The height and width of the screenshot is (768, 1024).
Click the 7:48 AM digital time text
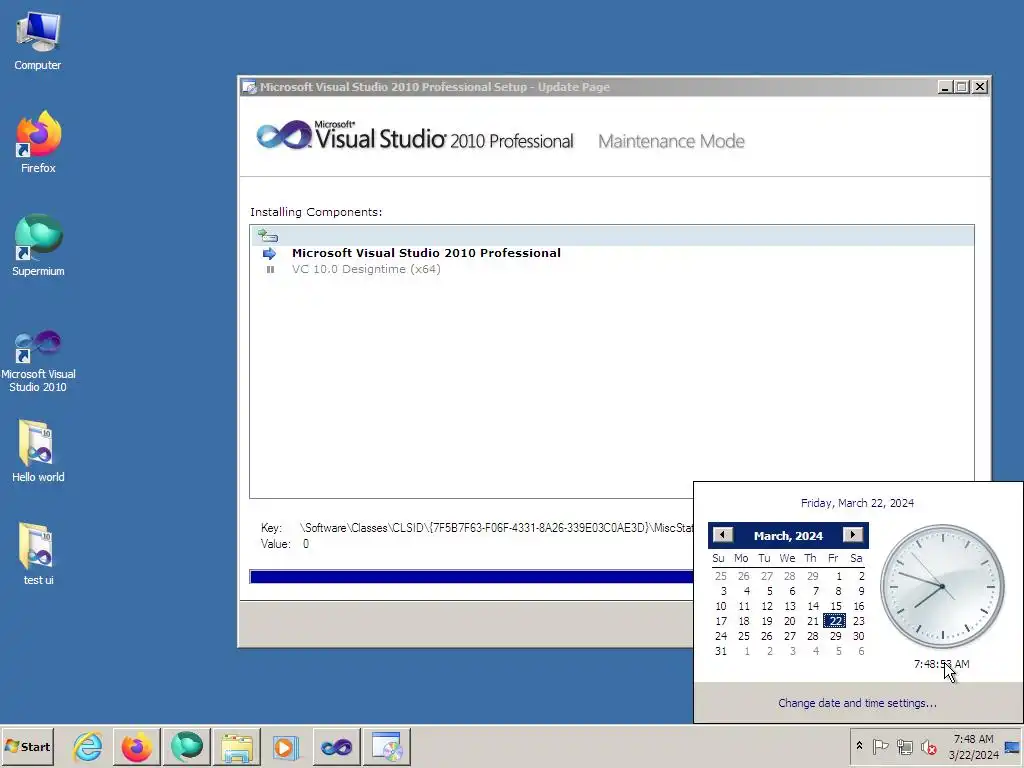(x=941, y=664)
